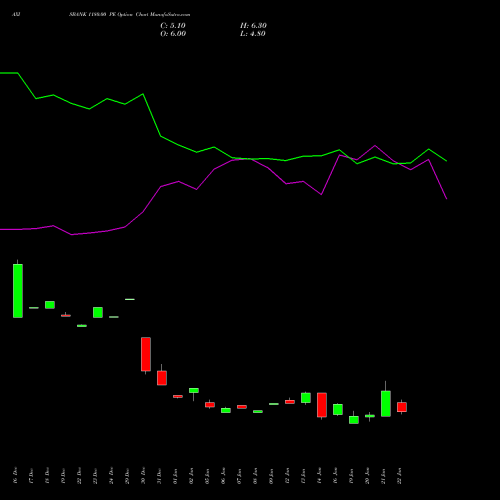Select the 01 Jan date label
The width and height of the screenshot is (500, 500).
point(175,476)
